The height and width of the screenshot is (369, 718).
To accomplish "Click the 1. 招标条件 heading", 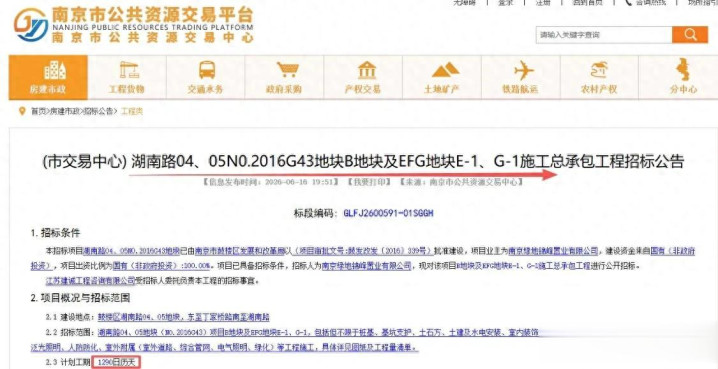I will pos(55,233).
